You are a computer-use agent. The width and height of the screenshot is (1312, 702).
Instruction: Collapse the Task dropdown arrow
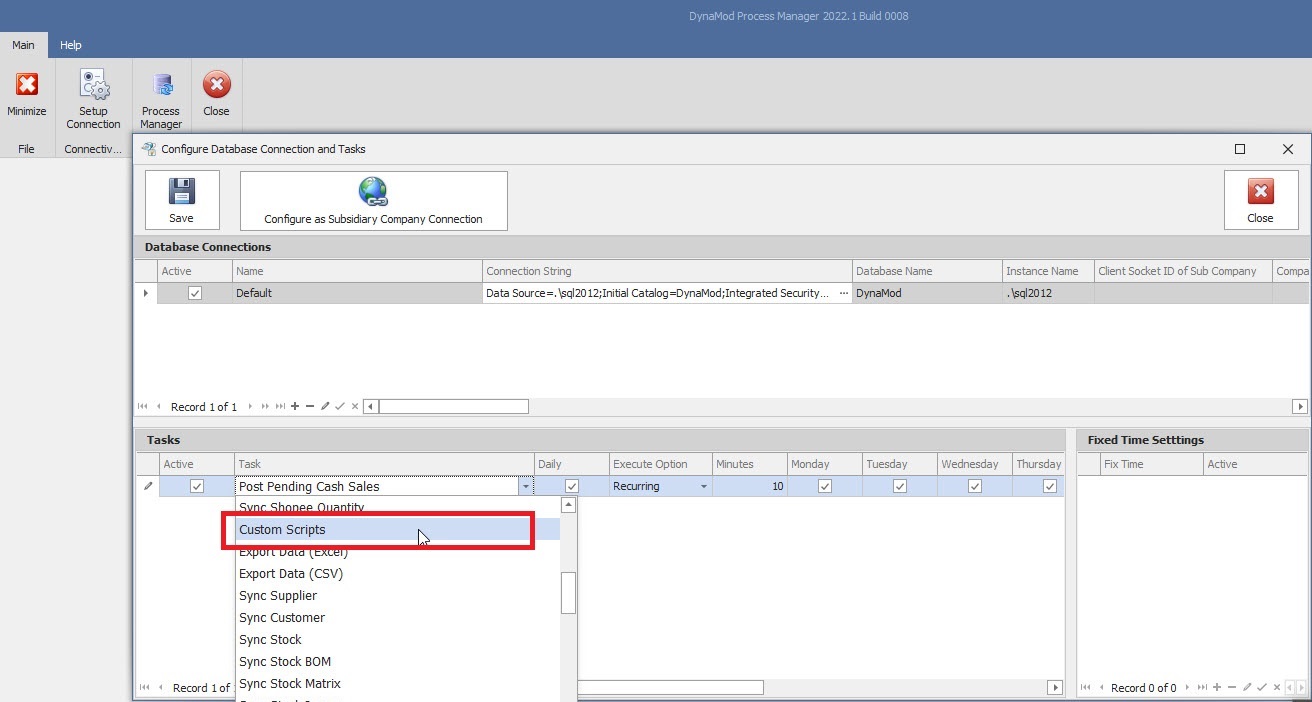coord(525,487)
